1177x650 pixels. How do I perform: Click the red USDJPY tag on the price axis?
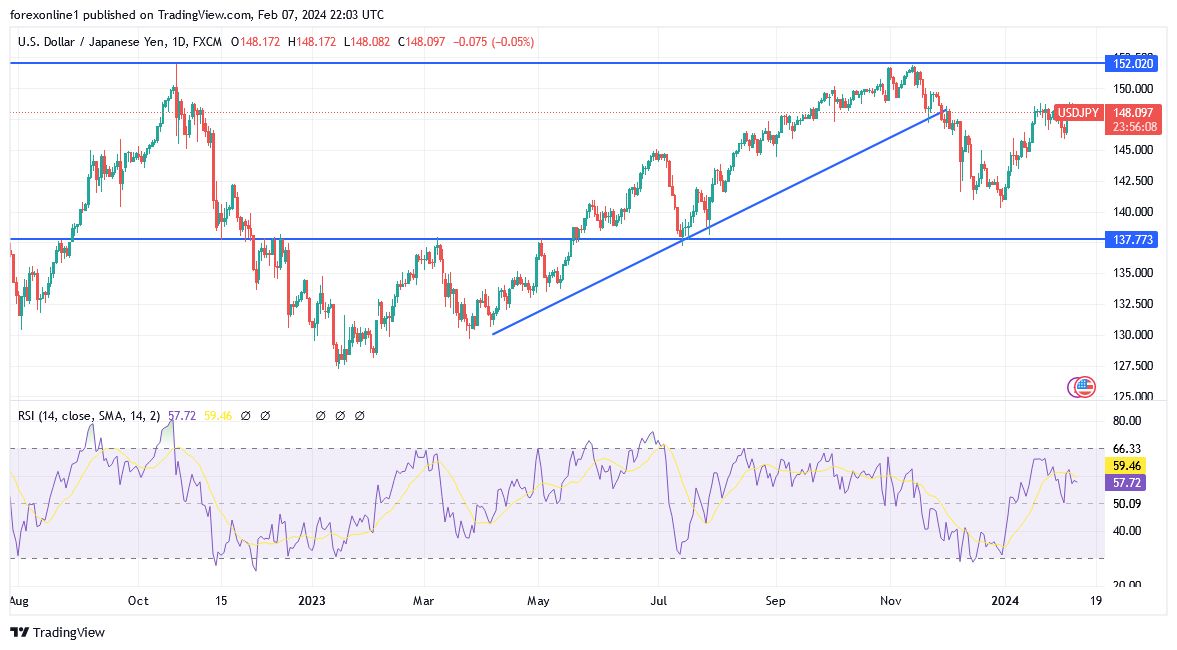point(1078,113)
